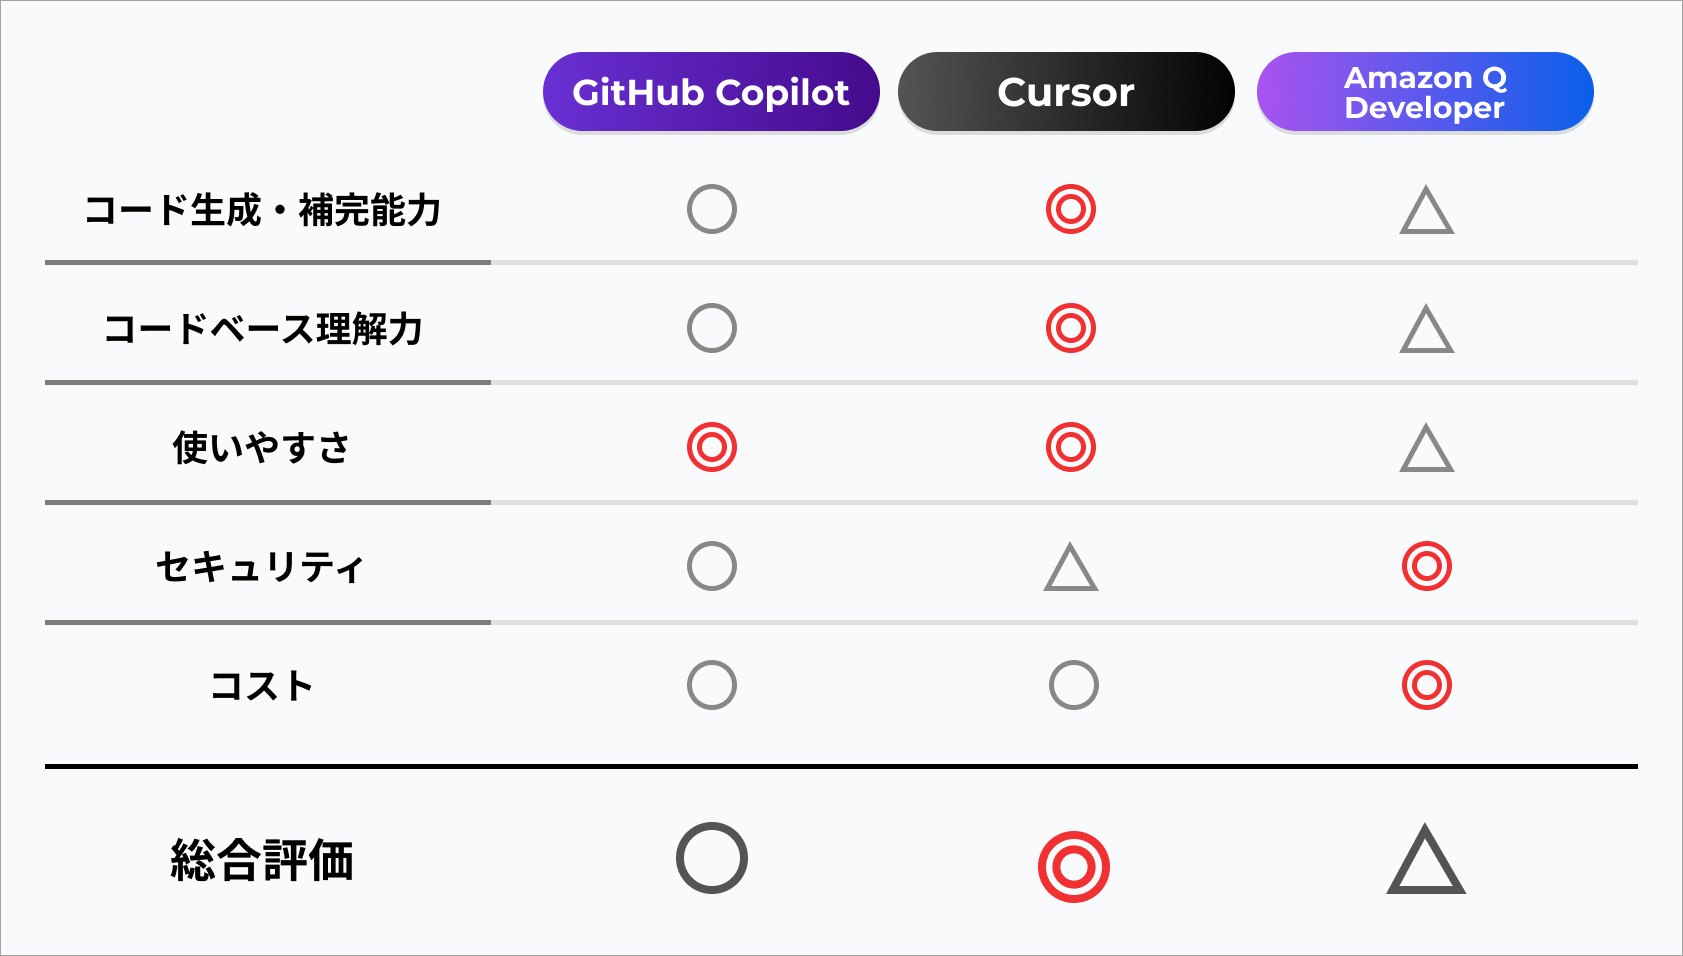Viewport: 1683px width, 956px height.
Task: Click the black Cursor header pill
Action: tap(1066, 92)
